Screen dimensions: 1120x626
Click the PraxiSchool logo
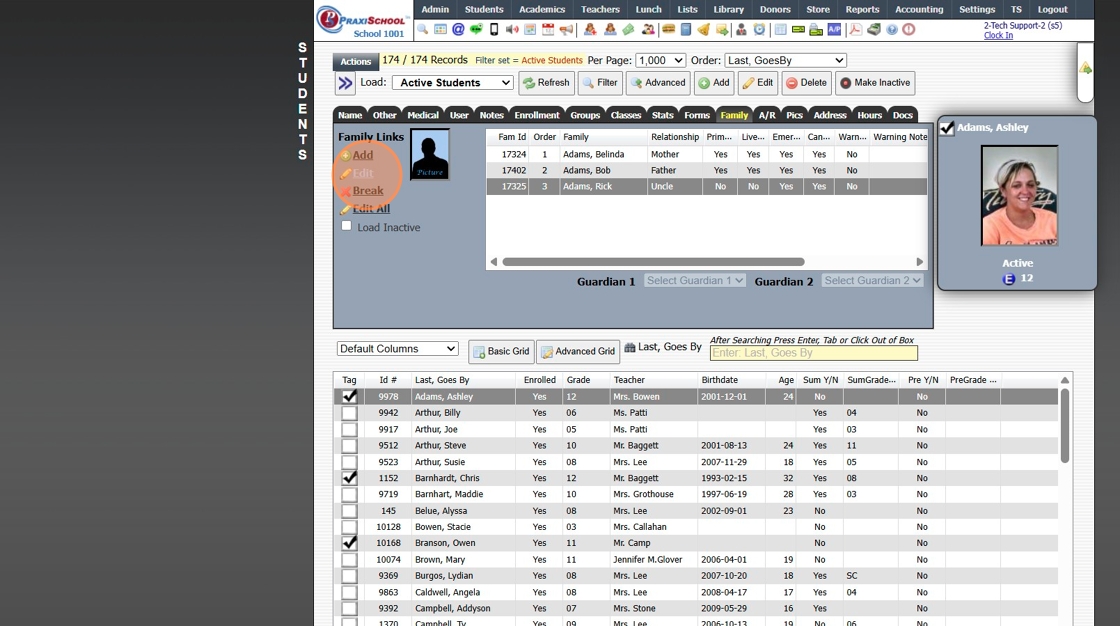[363, 21]
